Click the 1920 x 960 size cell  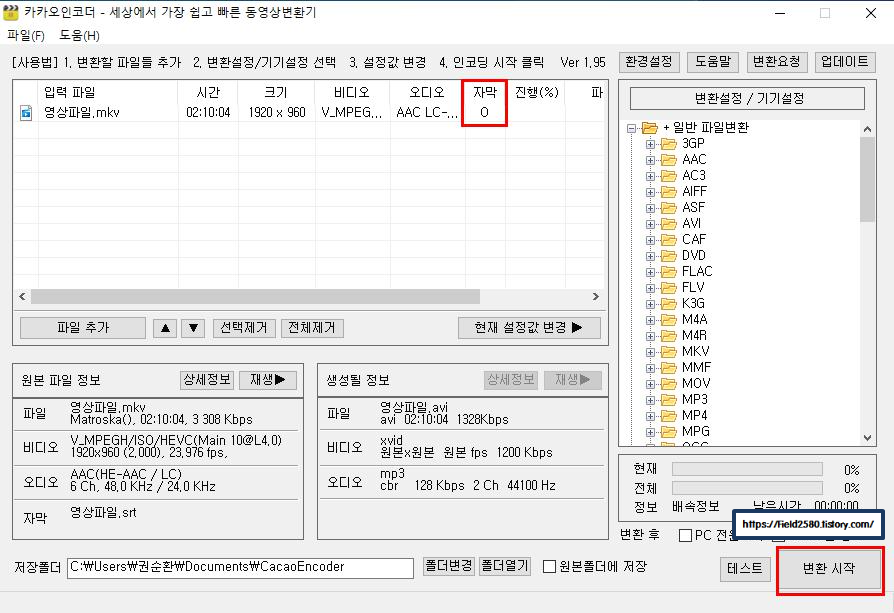pos(277,113)
